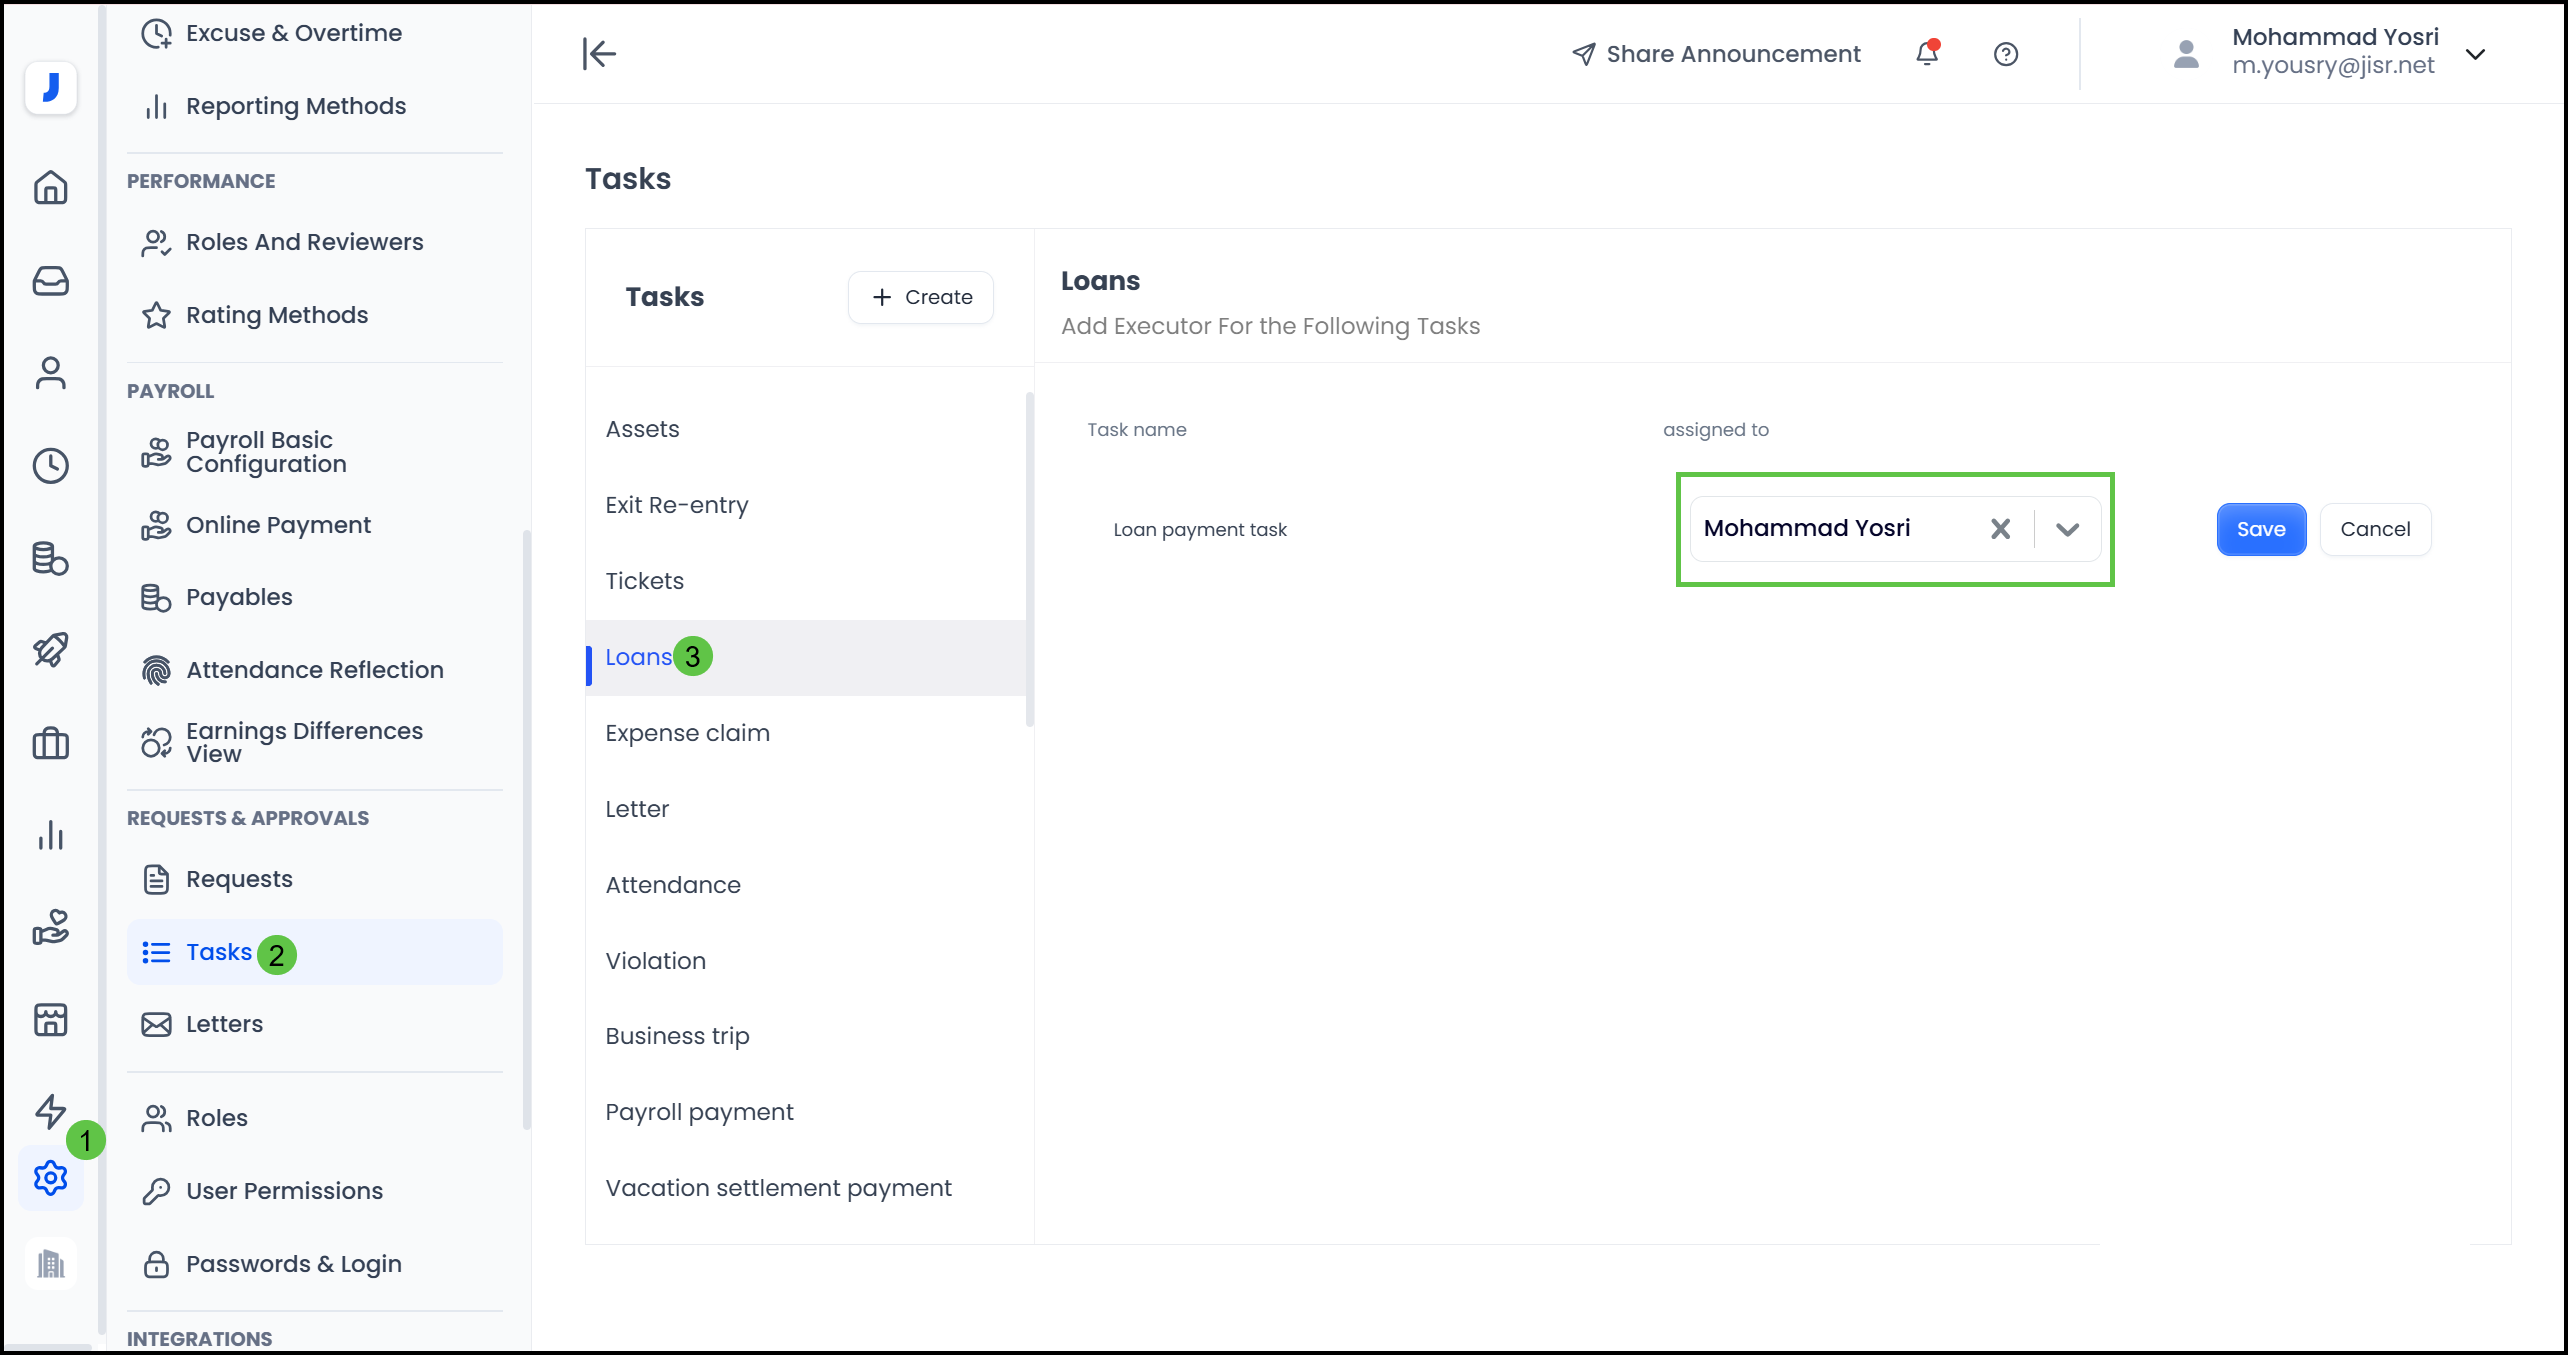2568x1355 pixels.
Task: Click the rocket icon in left rail
Action: pyautogui.click(x=50, y=650)
